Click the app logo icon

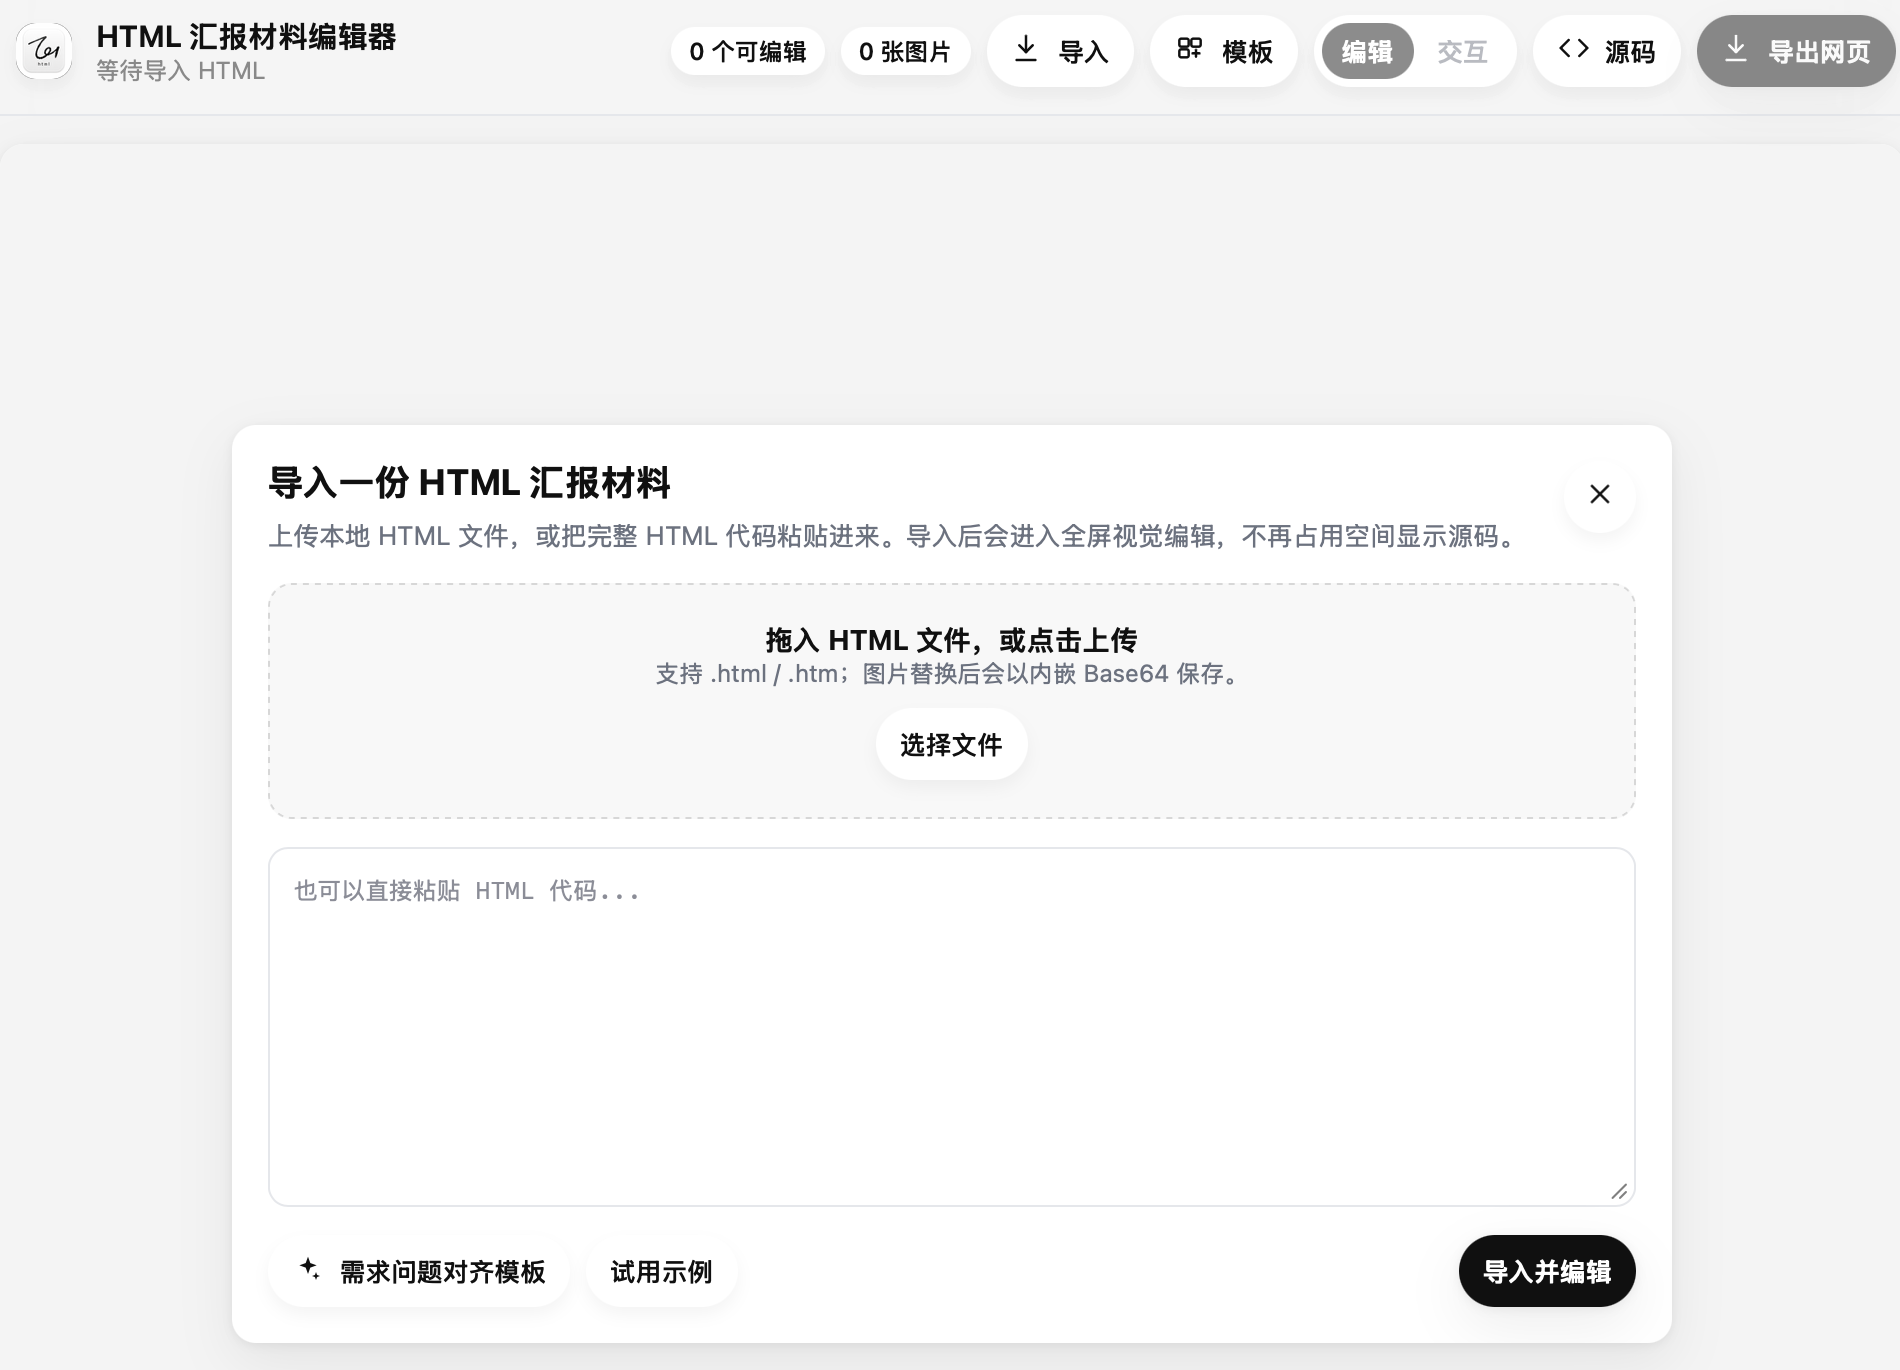click(44, 51)
